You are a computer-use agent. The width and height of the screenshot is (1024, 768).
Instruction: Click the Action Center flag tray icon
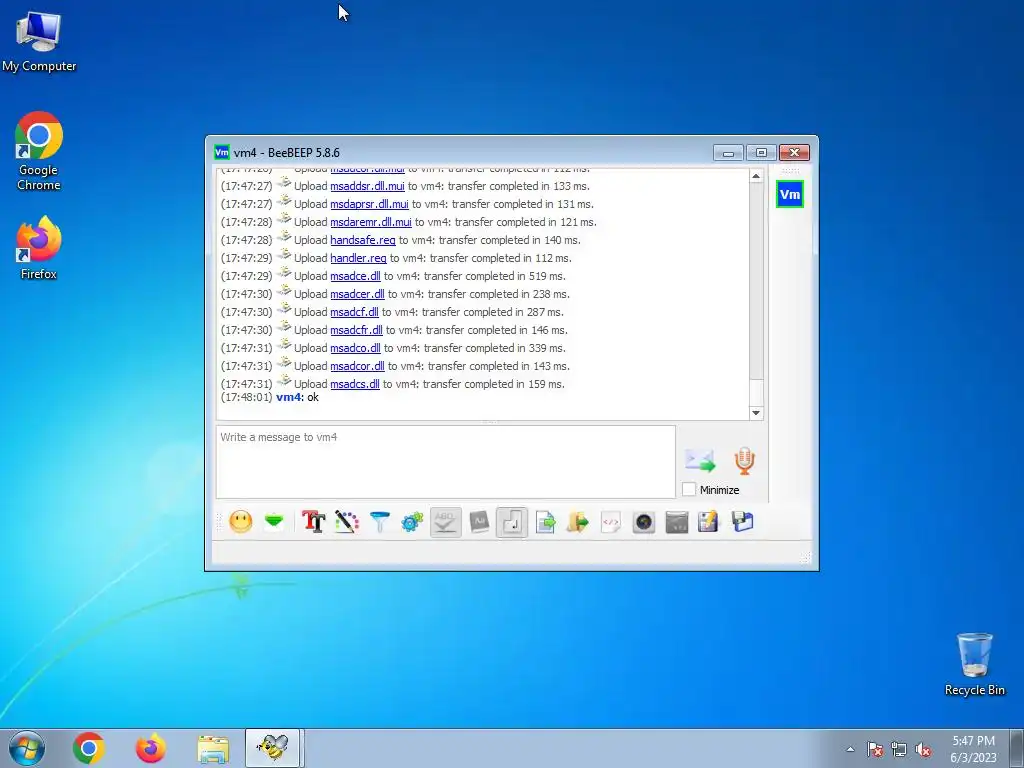click(x=875, y=749)
